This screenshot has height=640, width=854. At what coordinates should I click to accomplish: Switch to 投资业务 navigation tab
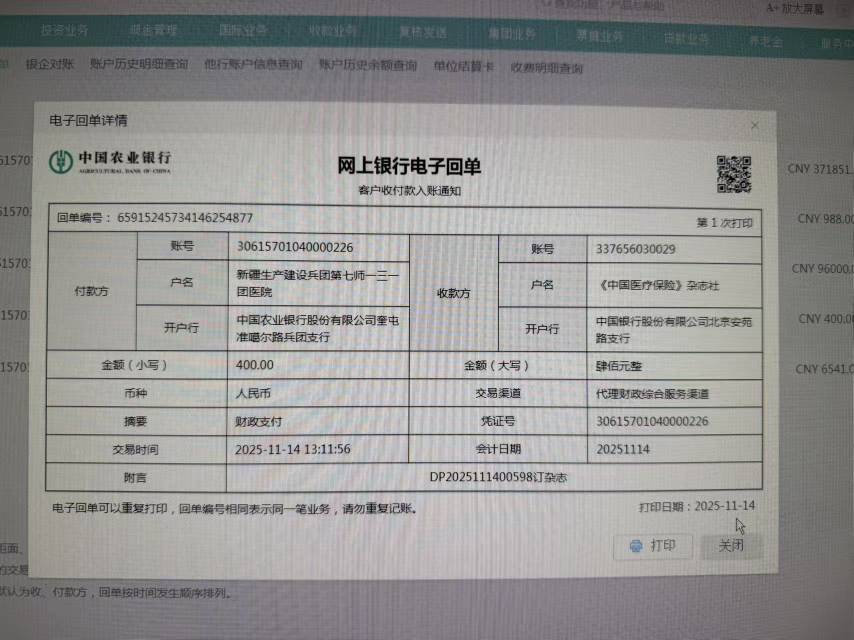65,30
